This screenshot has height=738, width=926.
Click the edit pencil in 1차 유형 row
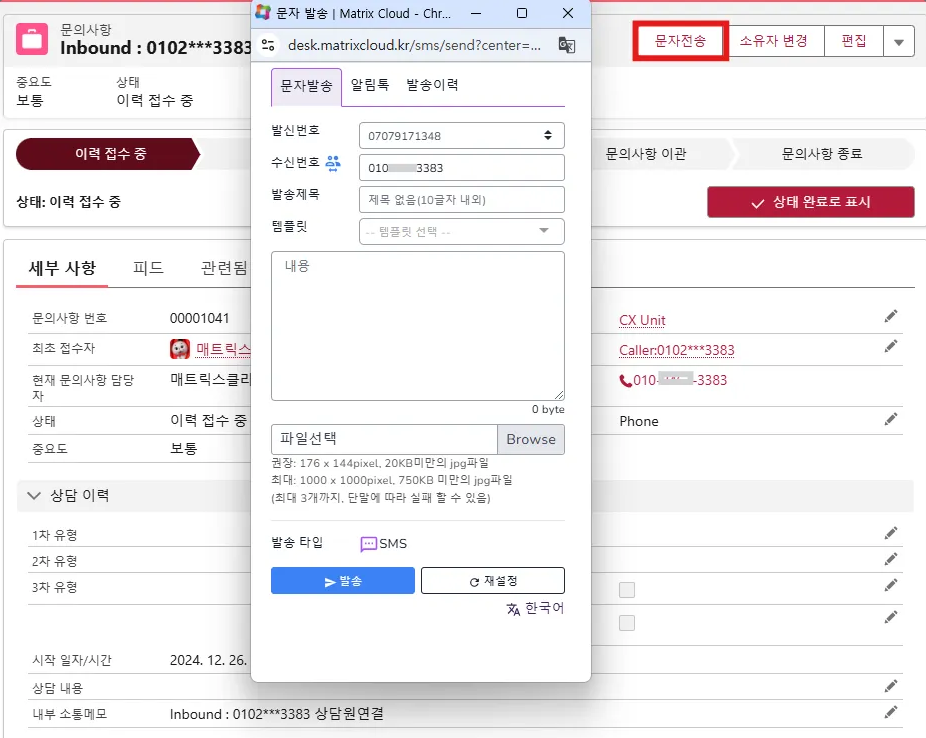click(890, 533)
